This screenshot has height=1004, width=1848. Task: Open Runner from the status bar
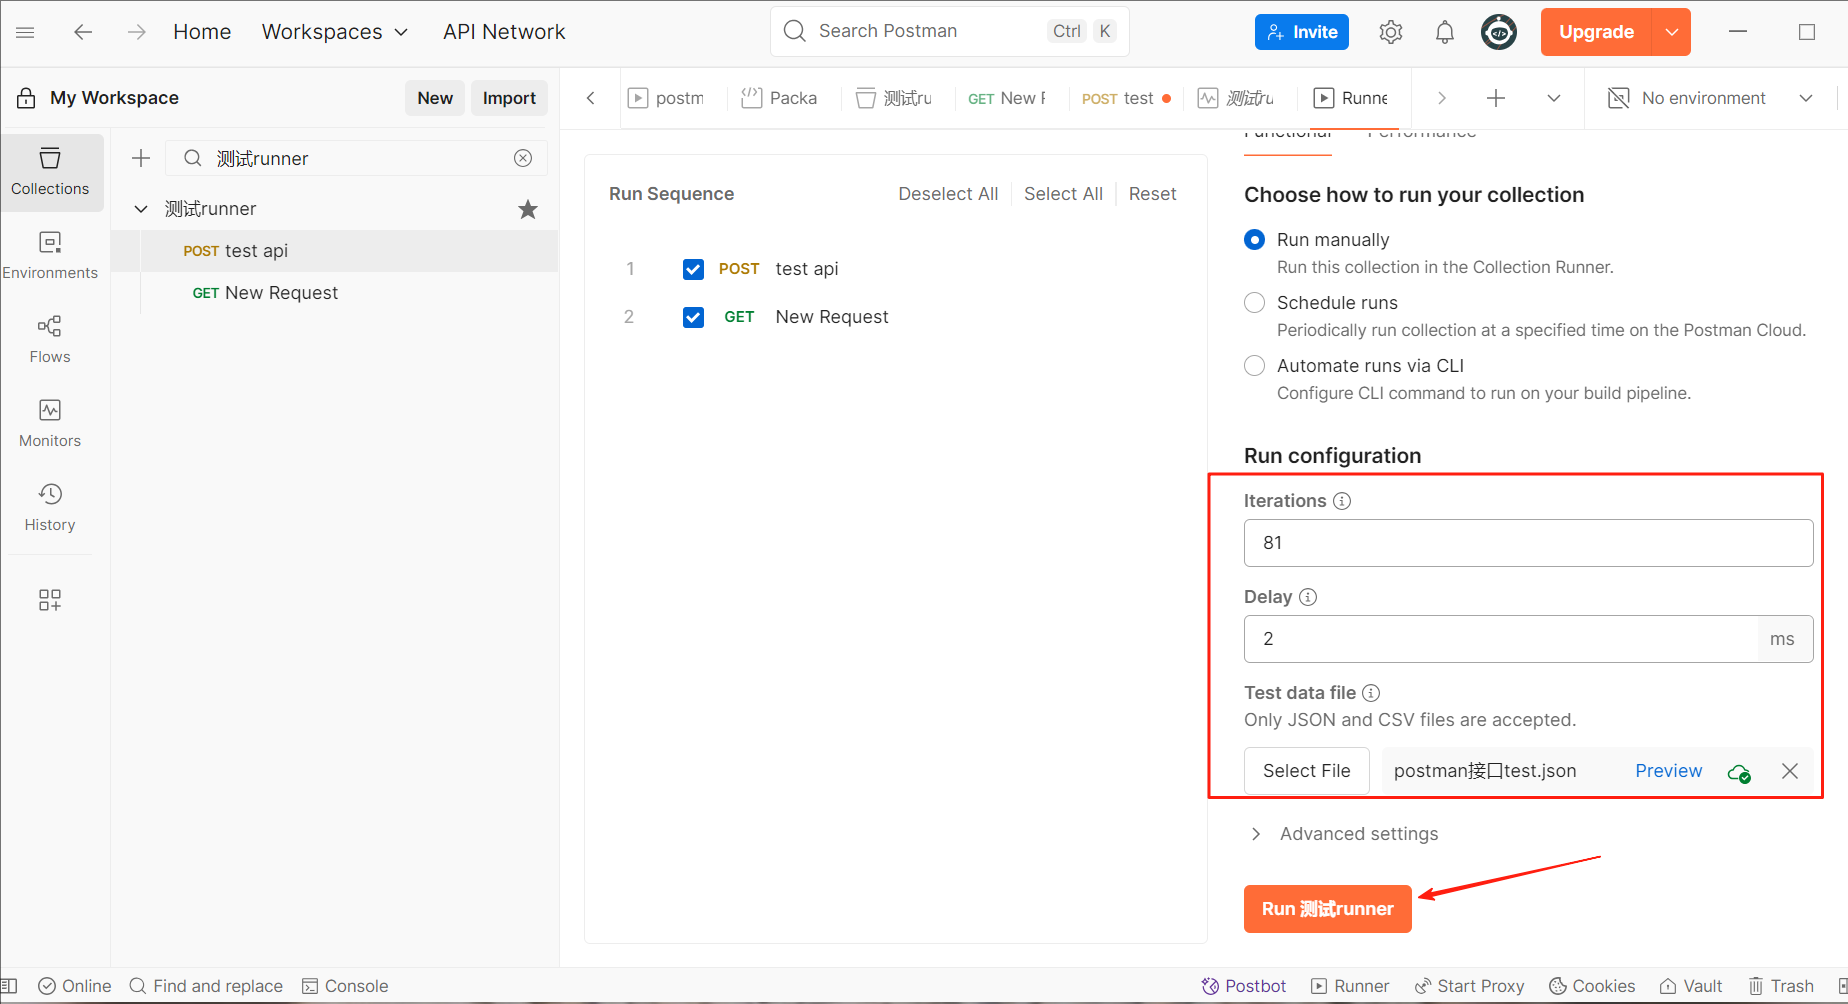pyautogui.click(x=1350, y=986)
